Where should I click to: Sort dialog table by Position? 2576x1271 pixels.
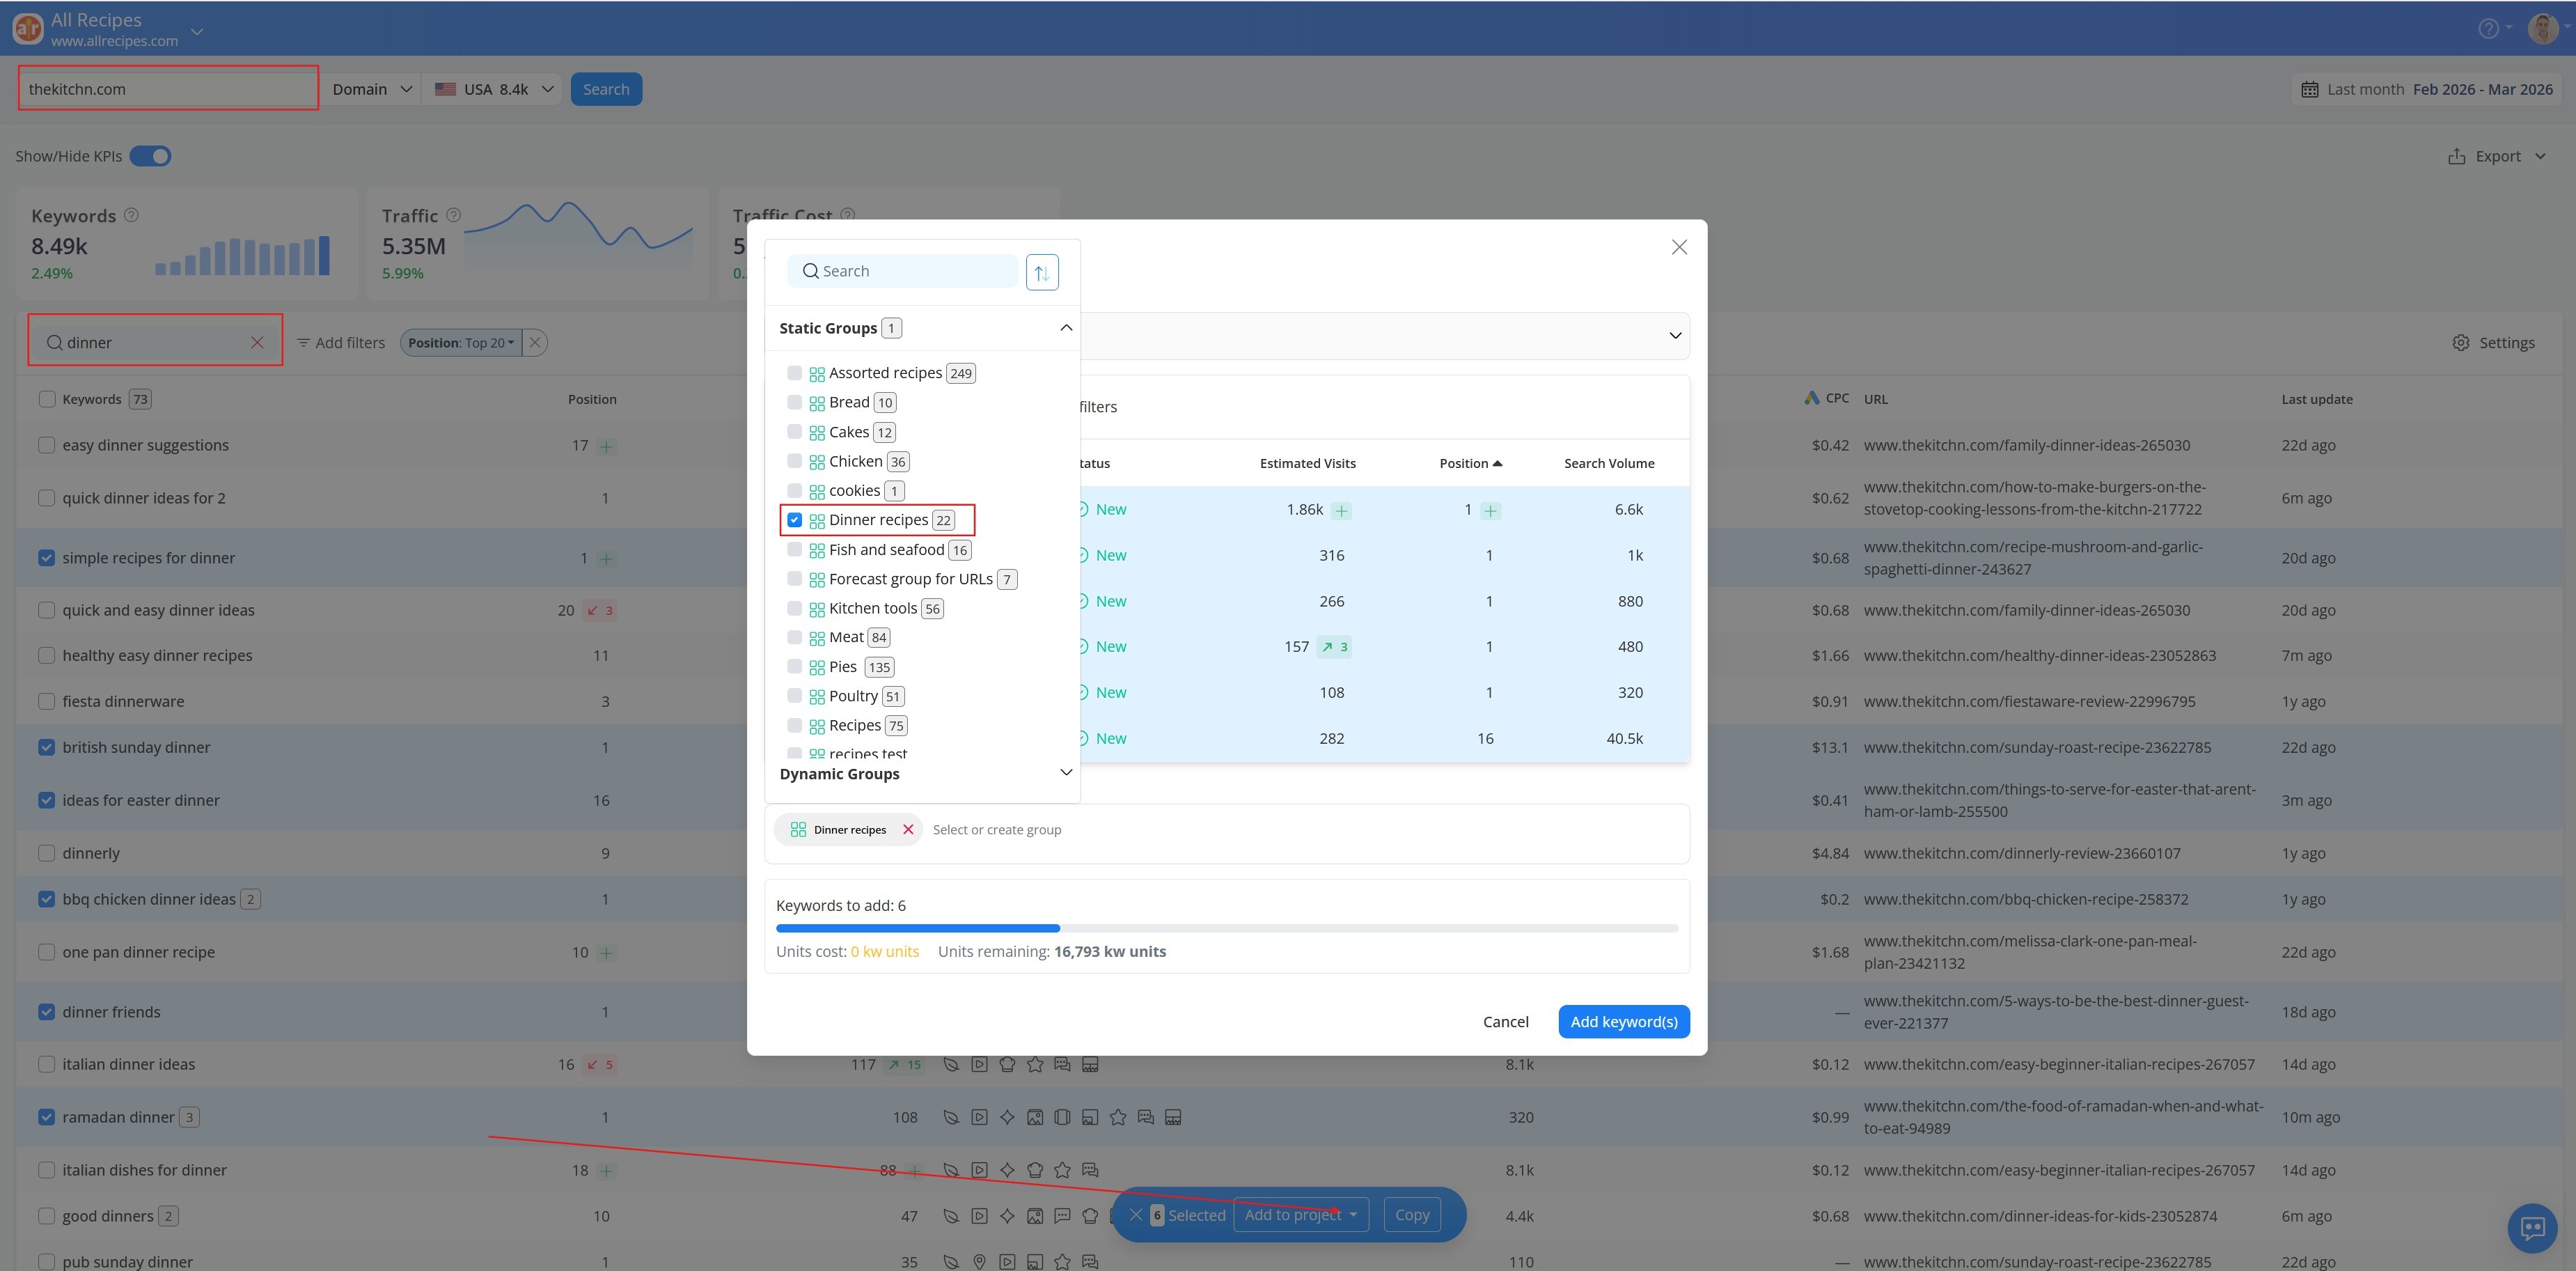[1470, 463]
